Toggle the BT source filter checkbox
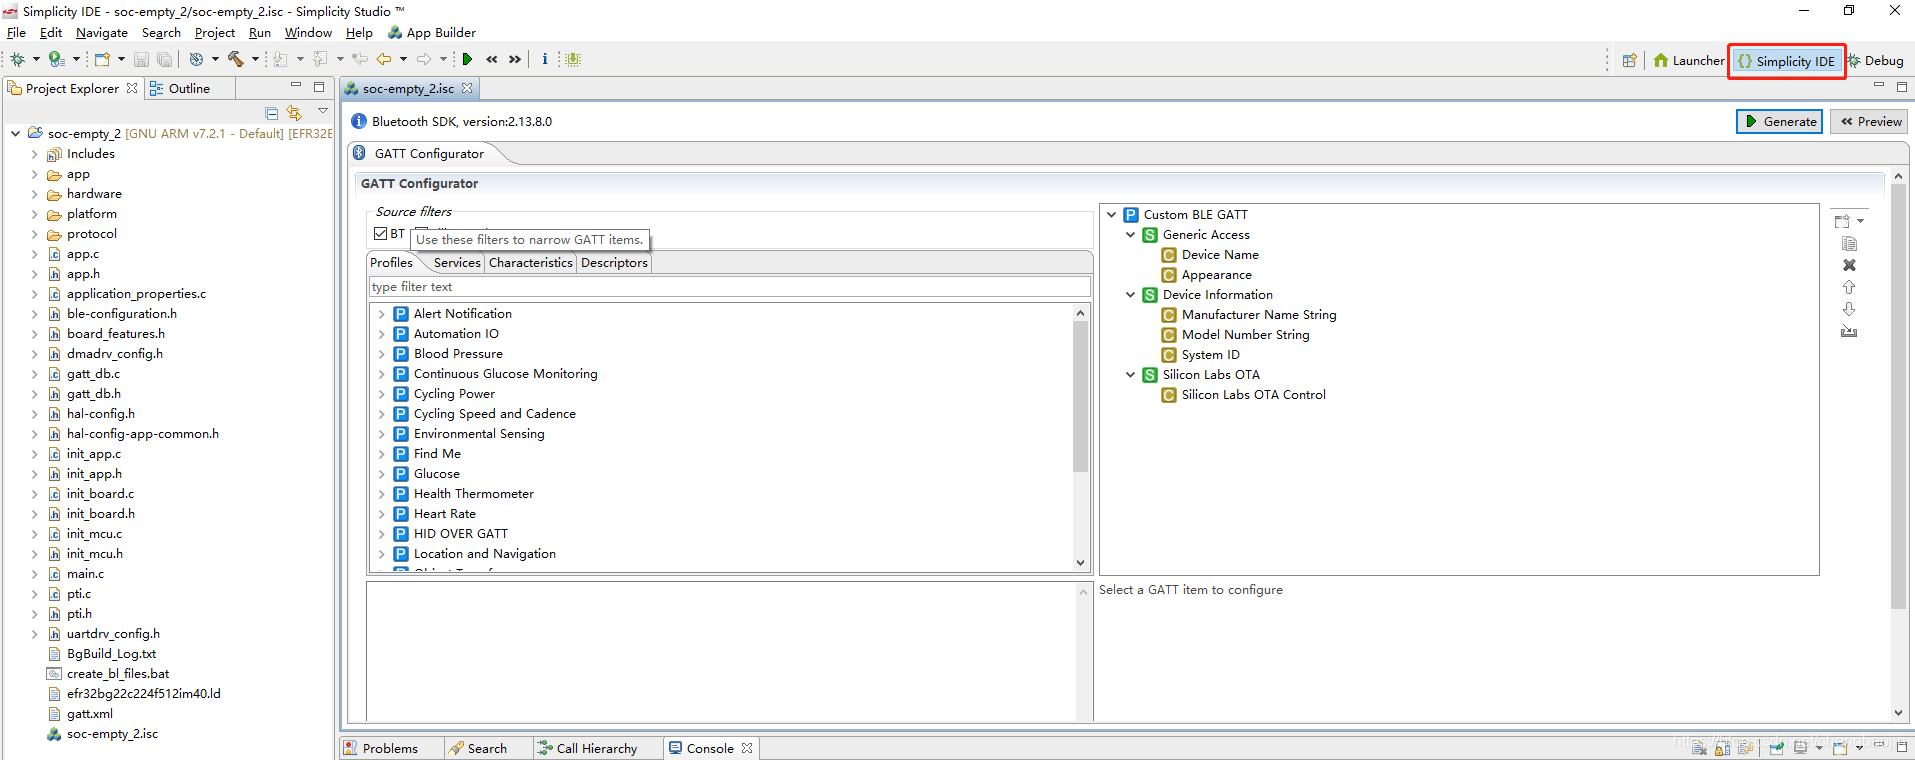Viewport: 1915px width, 760px height. (380, 234)
